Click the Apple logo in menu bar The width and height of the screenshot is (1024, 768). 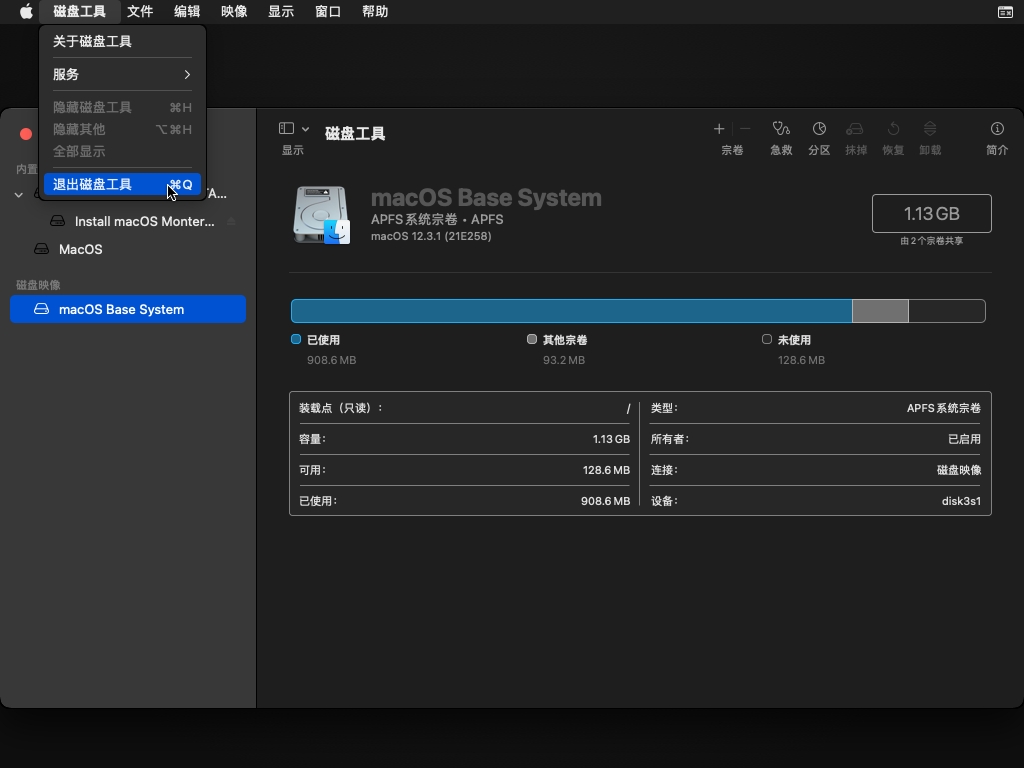26,12
